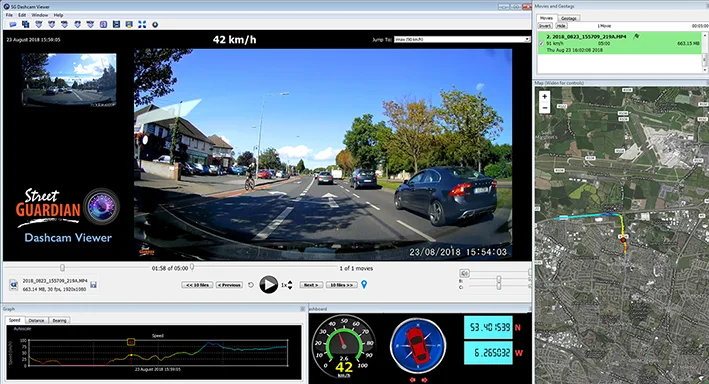Click the floppy save icon beside filename
The height and width of the screenshot is (384, 709).
point(93,285)
